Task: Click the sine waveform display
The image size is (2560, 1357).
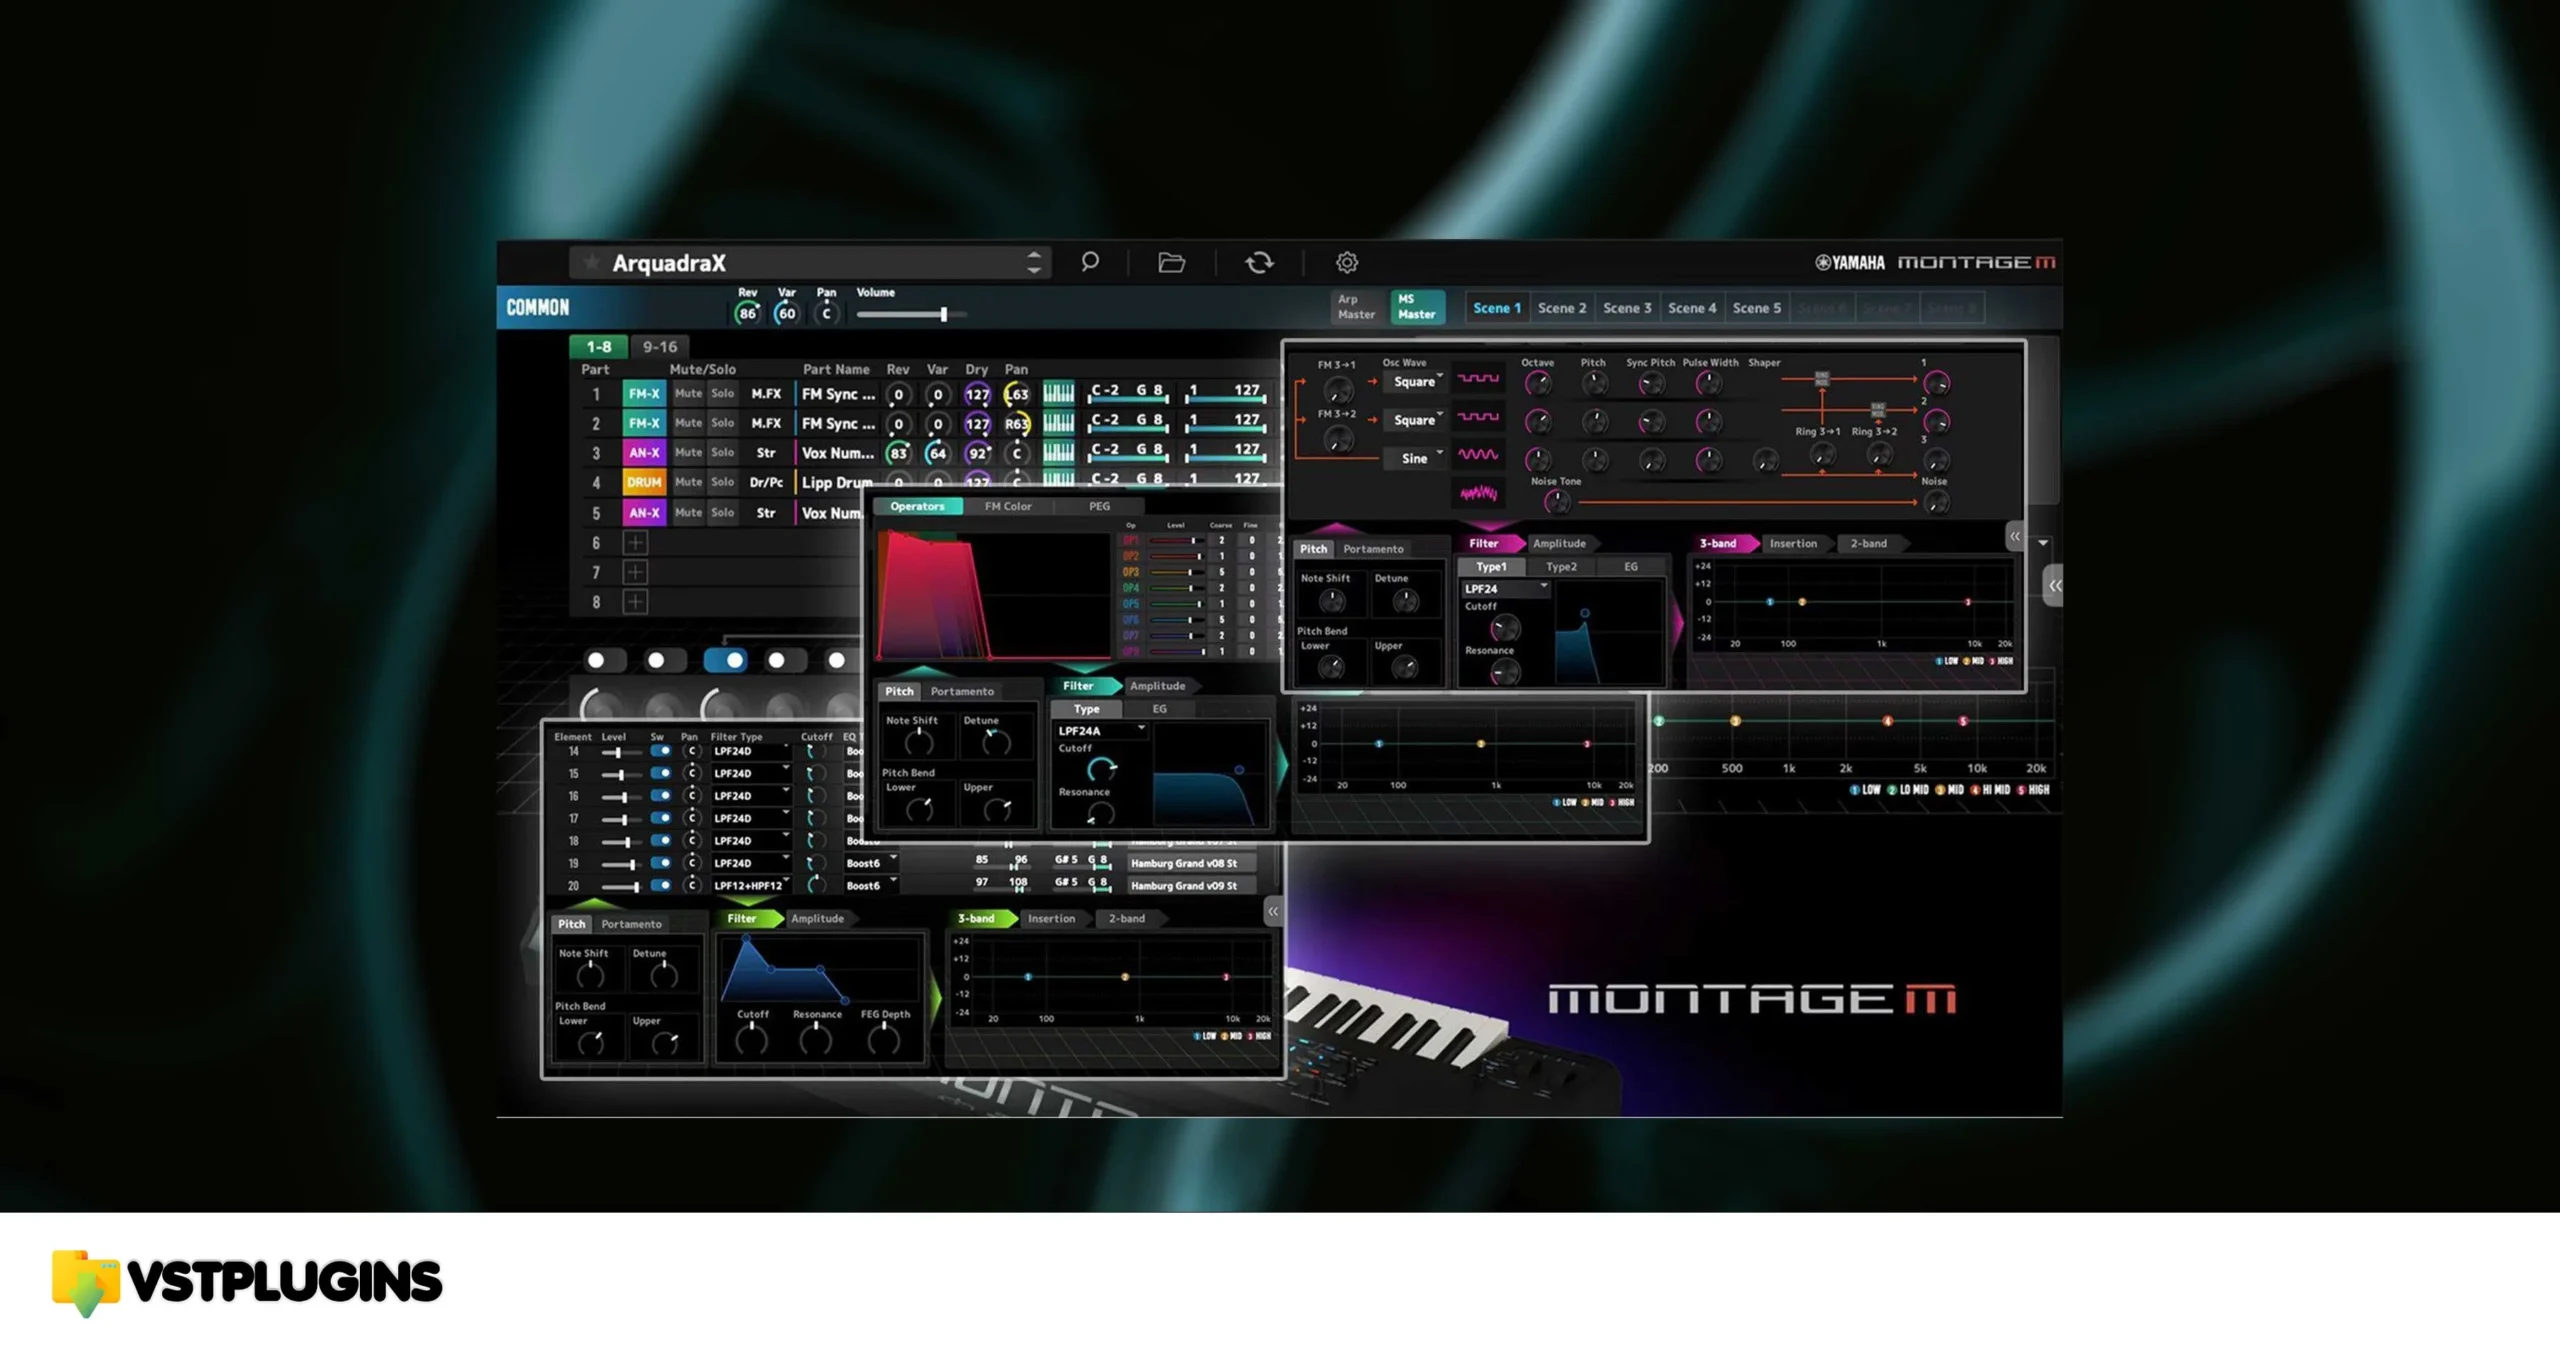Action: point(1478,455)
